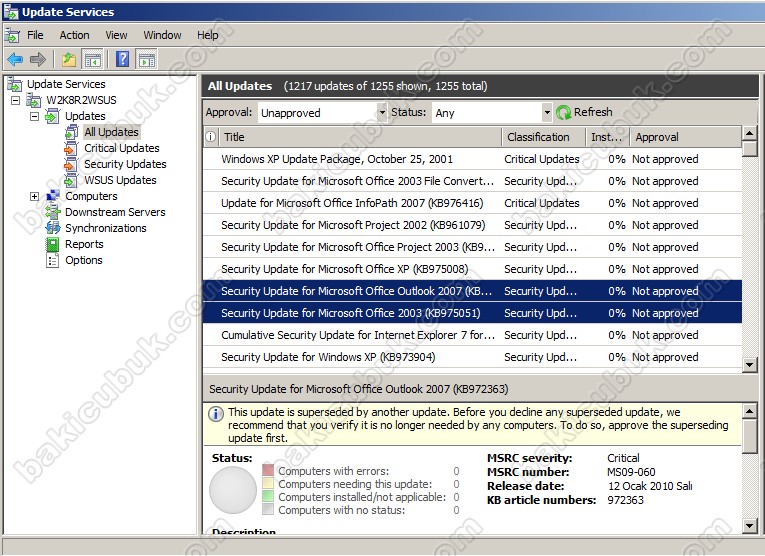Viewport: 765px width, 556px height.
Task: Select Security Updates label in the tree
Action: 125,164
